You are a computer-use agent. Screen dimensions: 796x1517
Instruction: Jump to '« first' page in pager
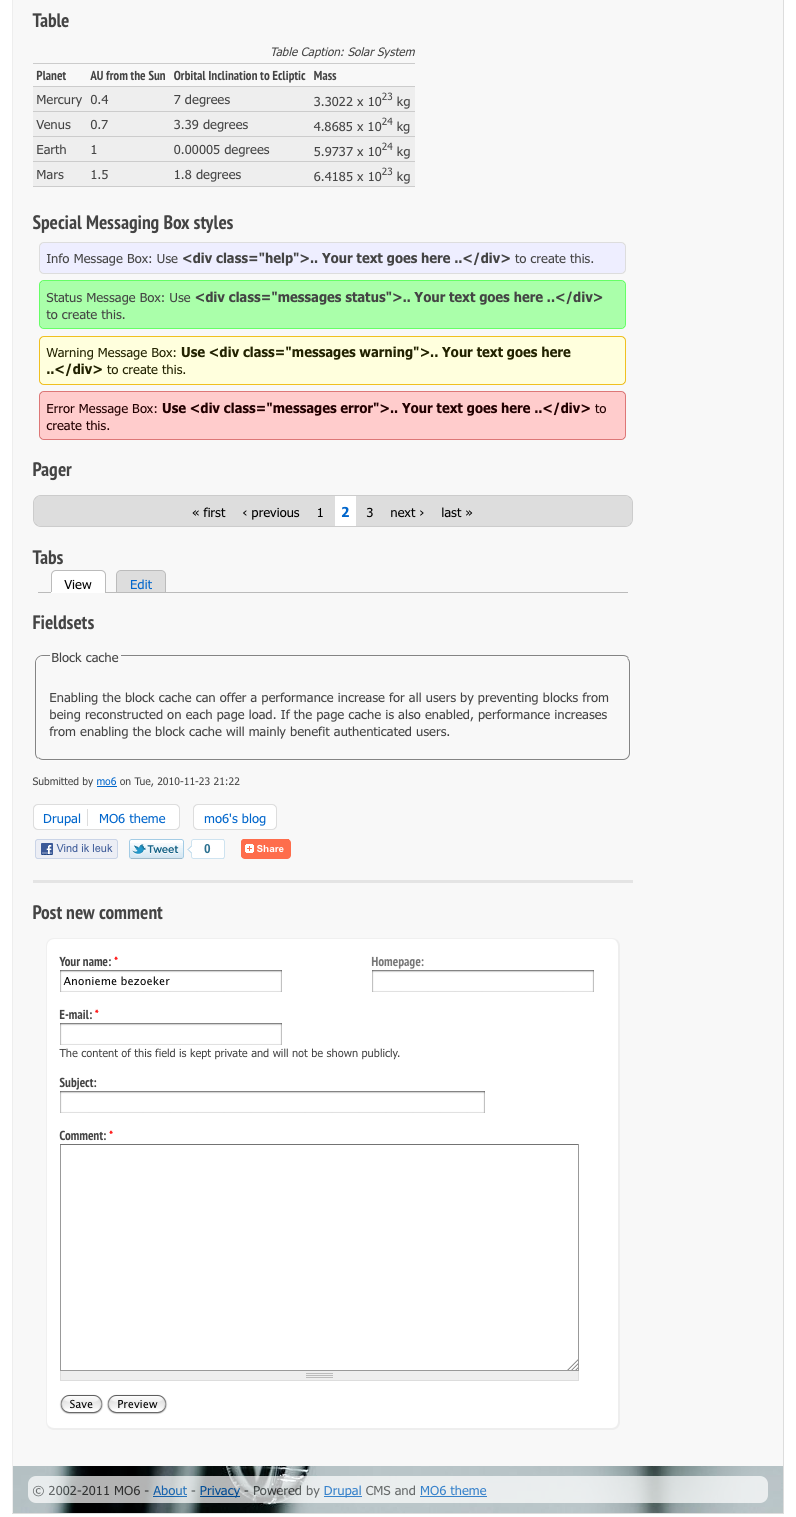click(209, 512)
